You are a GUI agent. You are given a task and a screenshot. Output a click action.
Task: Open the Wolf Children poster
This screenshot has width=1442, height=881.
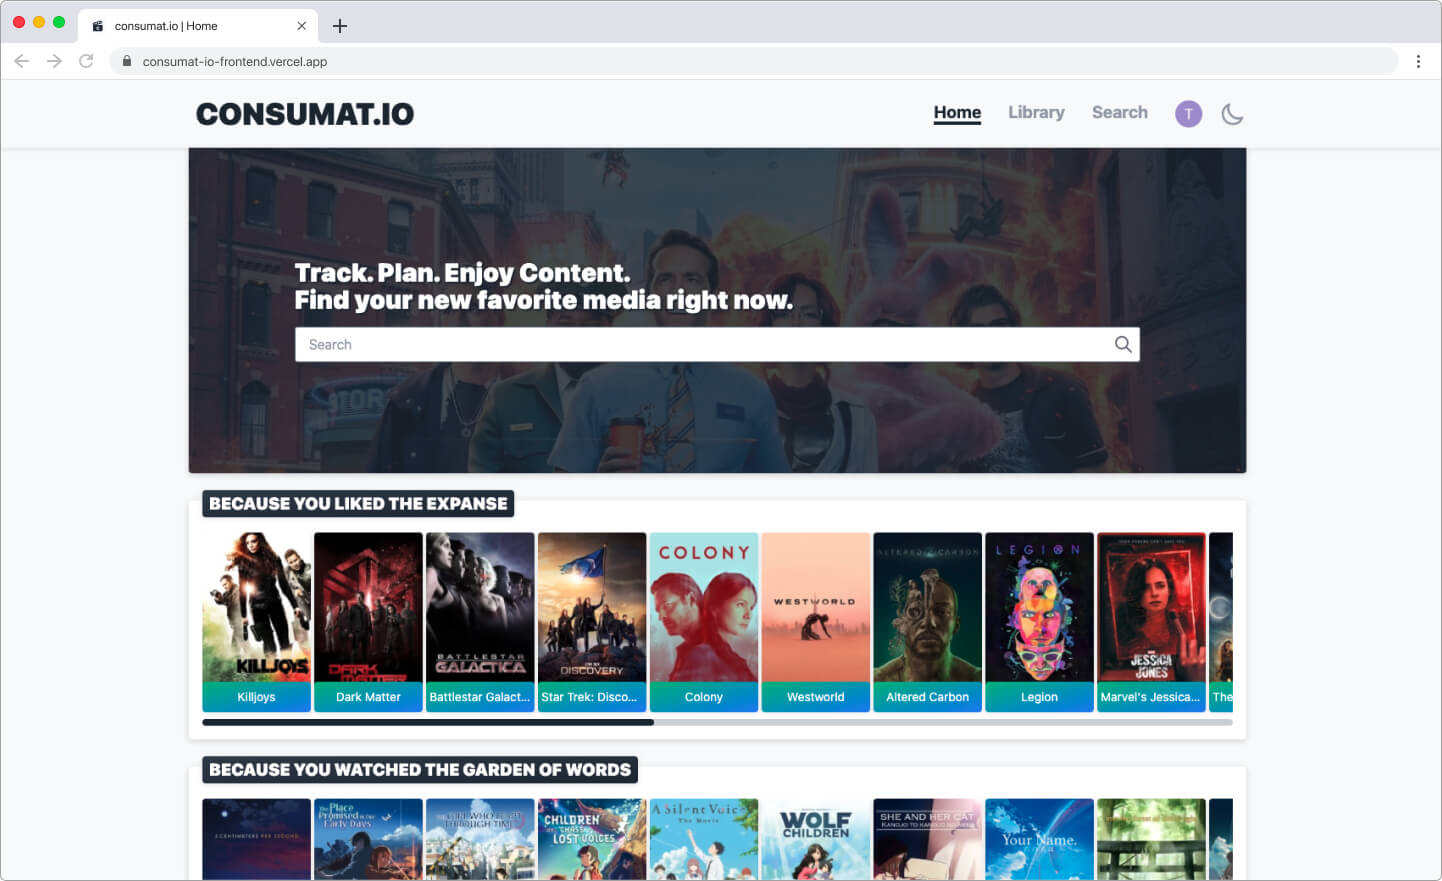point(816,839)
